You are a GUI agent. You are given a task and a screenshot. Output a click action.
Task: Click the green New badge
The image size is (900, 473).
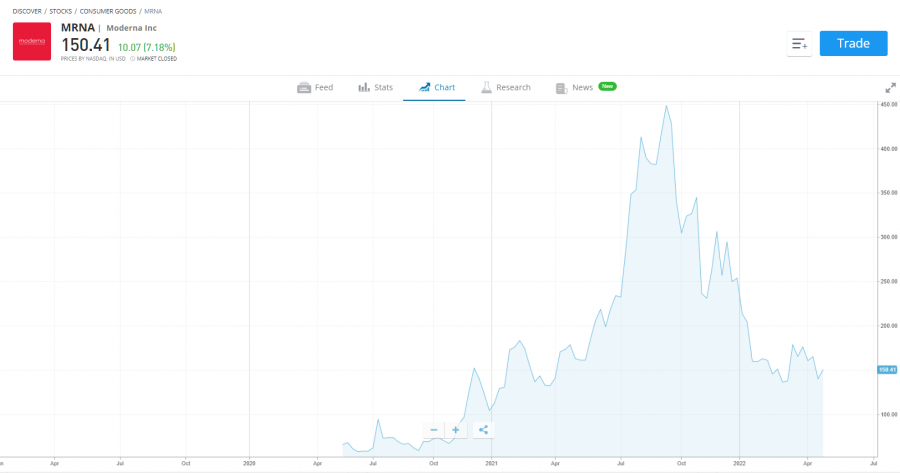(x=607, y=86)
